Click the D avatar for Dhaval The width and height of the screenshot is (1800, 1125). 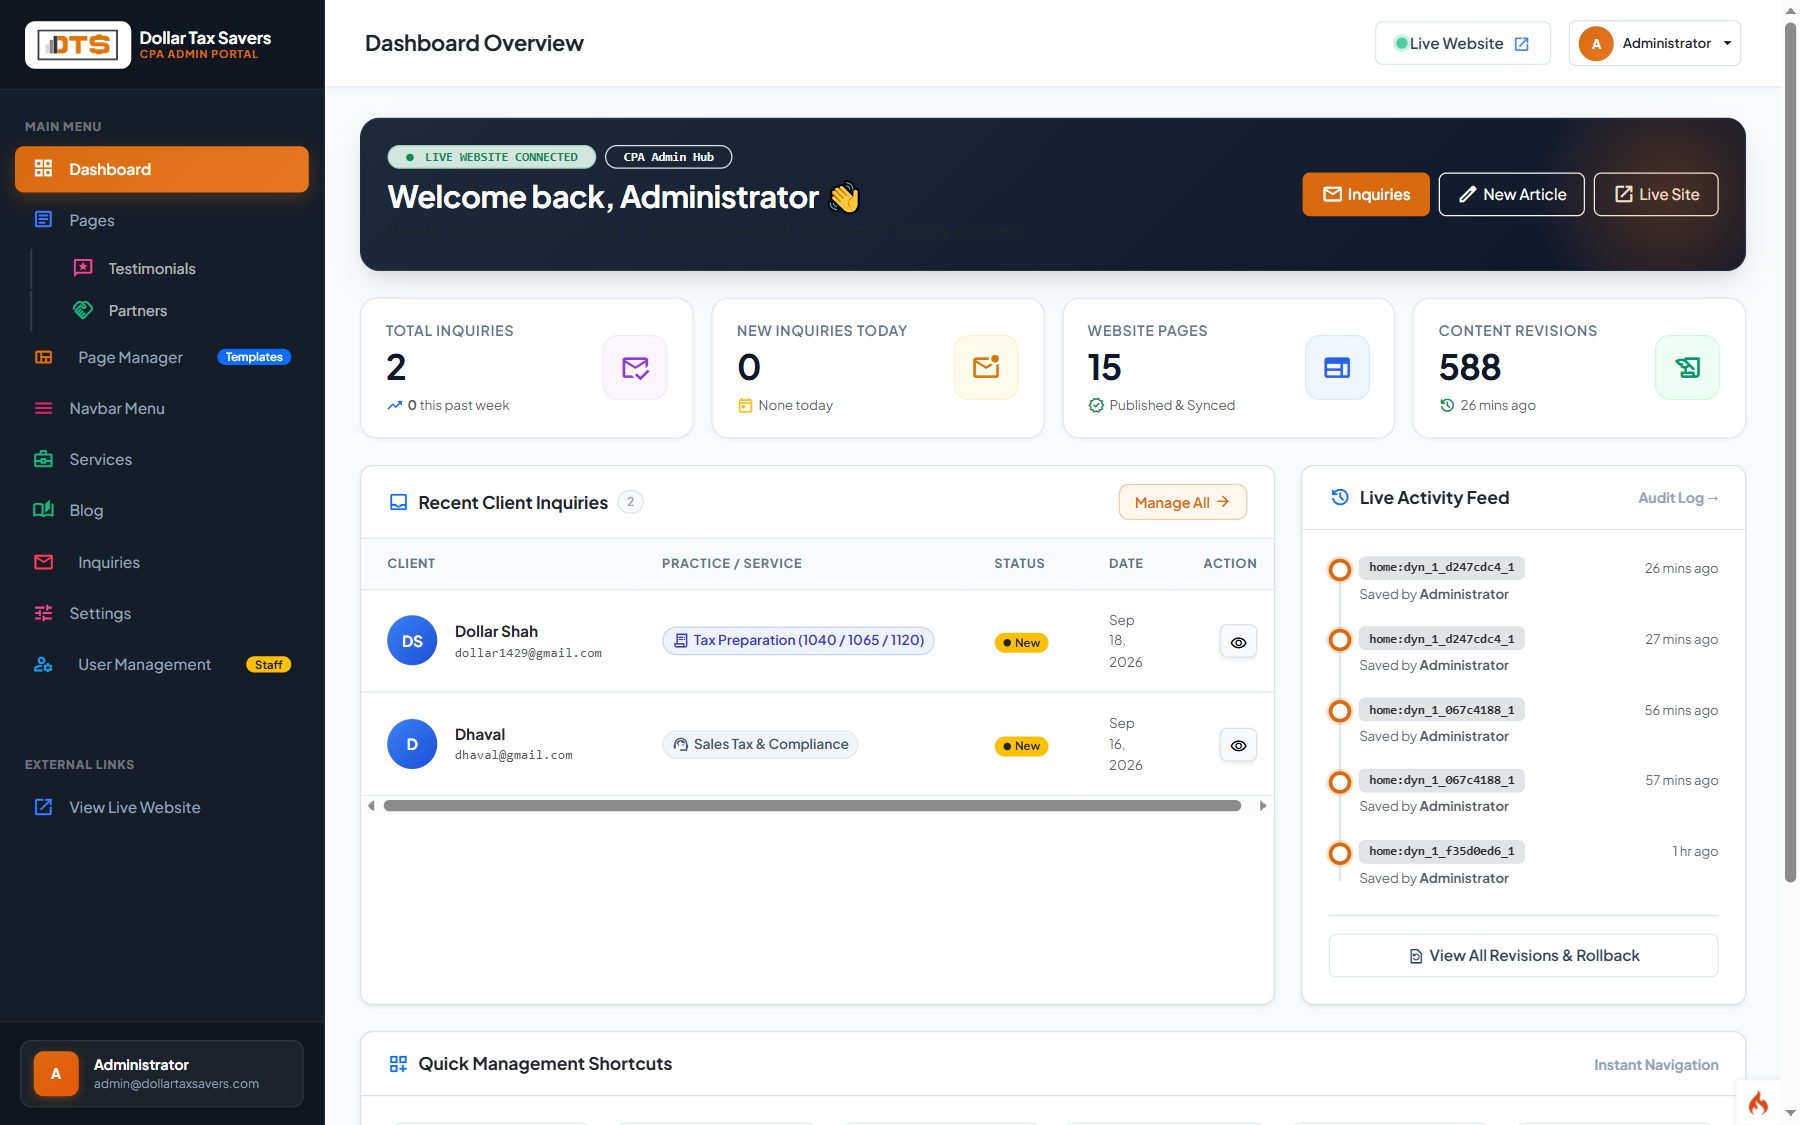(x=412, y=744)
